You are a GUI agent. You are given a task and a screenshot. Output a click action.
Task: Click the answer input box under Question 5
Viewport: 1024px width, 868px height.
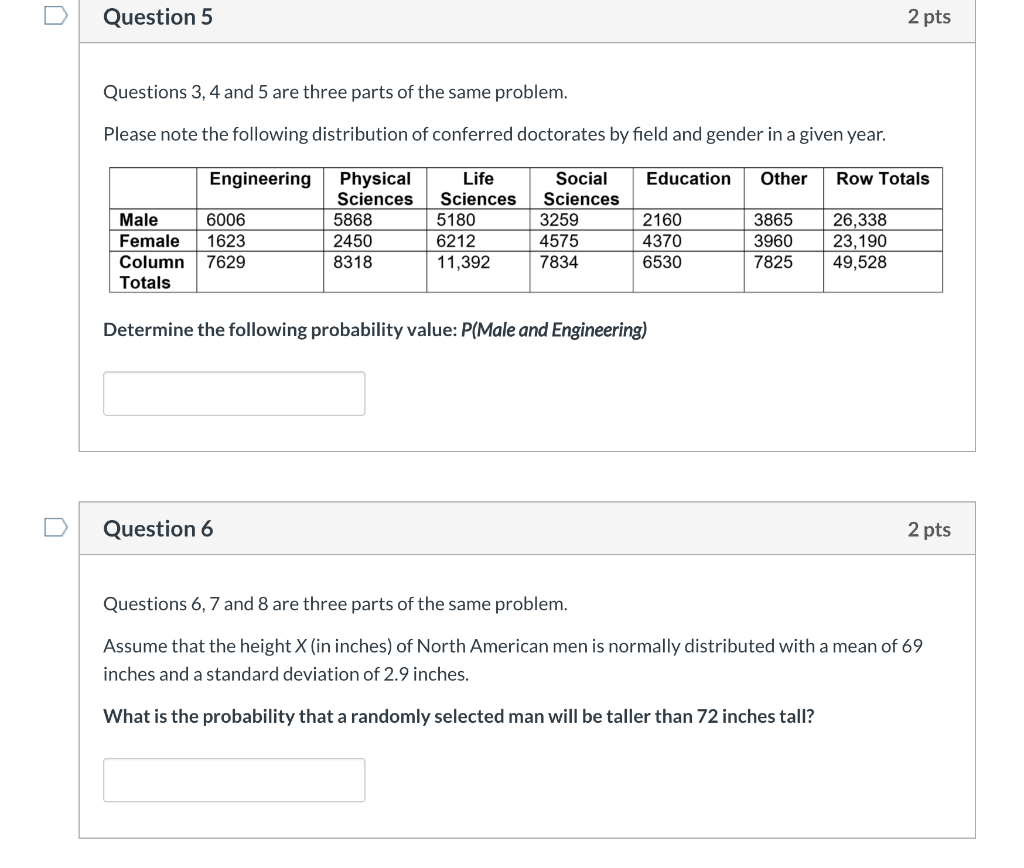click(233, 393)
